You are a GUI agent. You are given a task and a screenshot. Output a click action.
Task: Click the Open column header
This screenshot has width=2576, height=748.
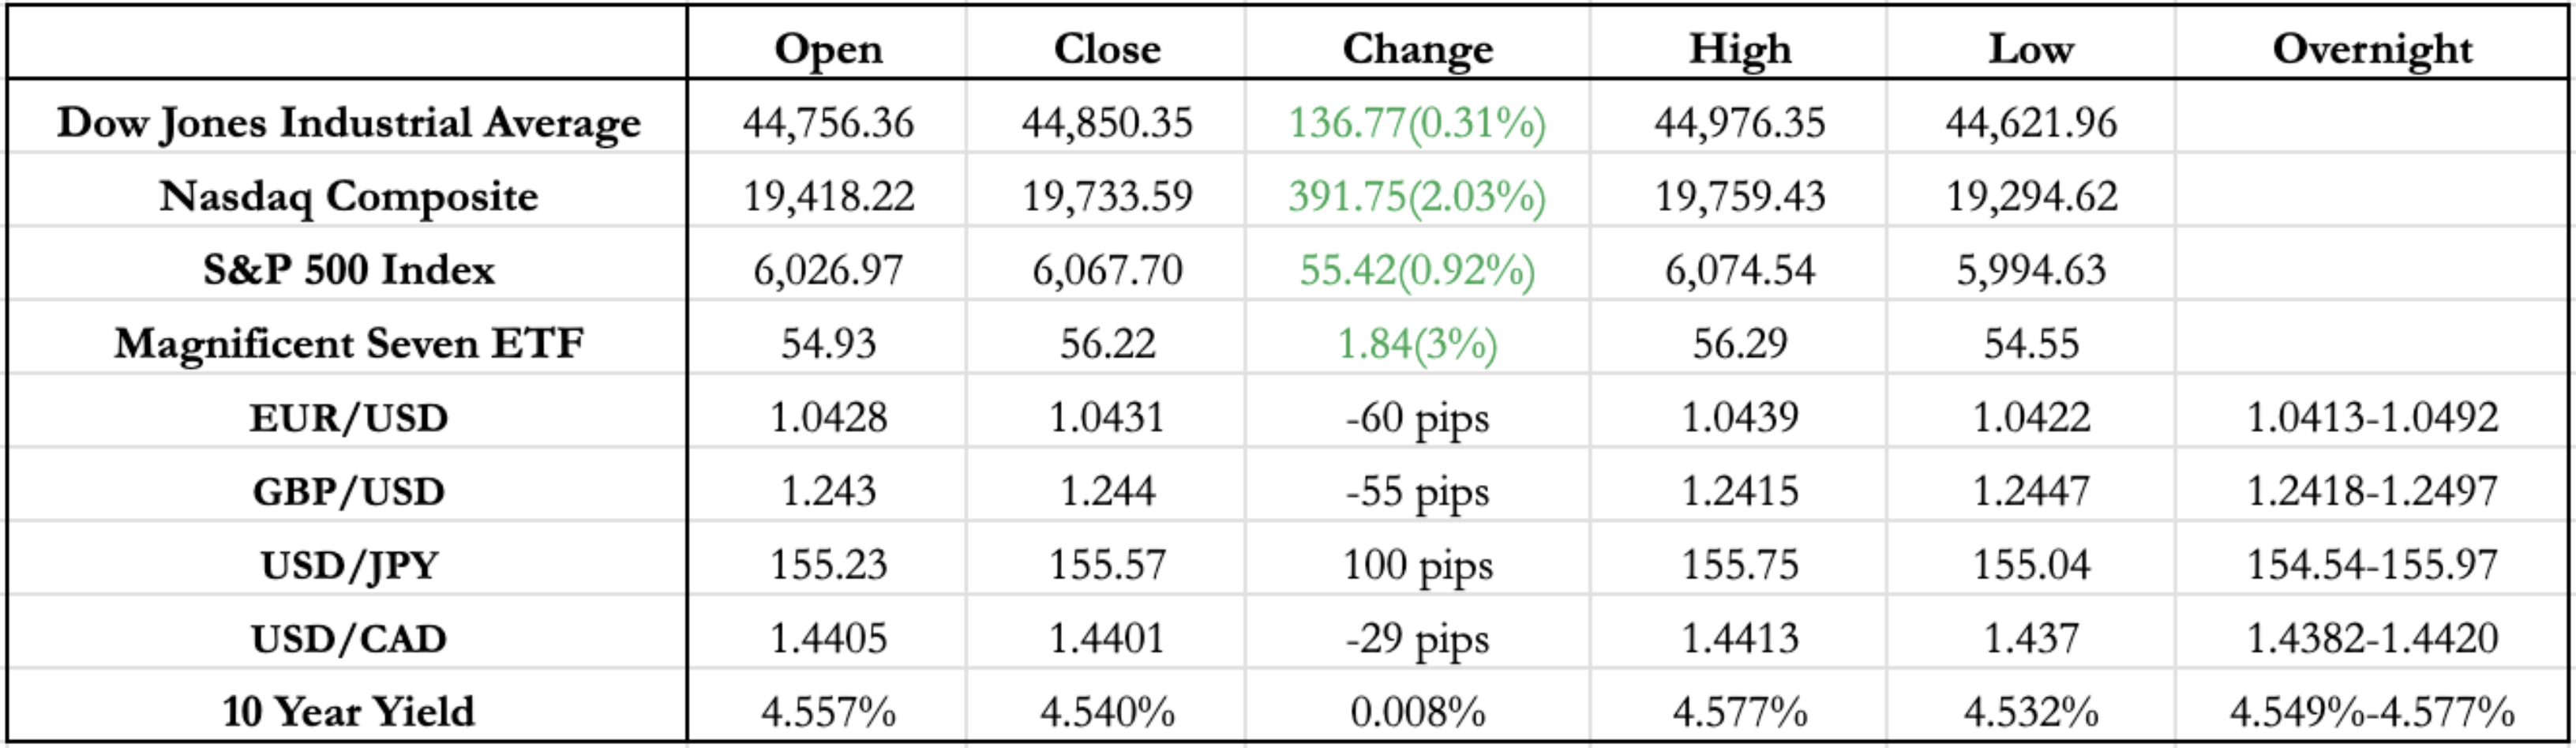point(828,48)
